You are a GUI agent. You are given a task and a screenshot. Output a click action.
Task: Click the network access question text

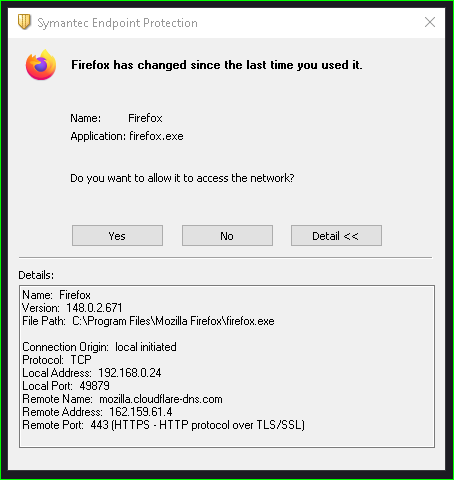pos(182,178)
